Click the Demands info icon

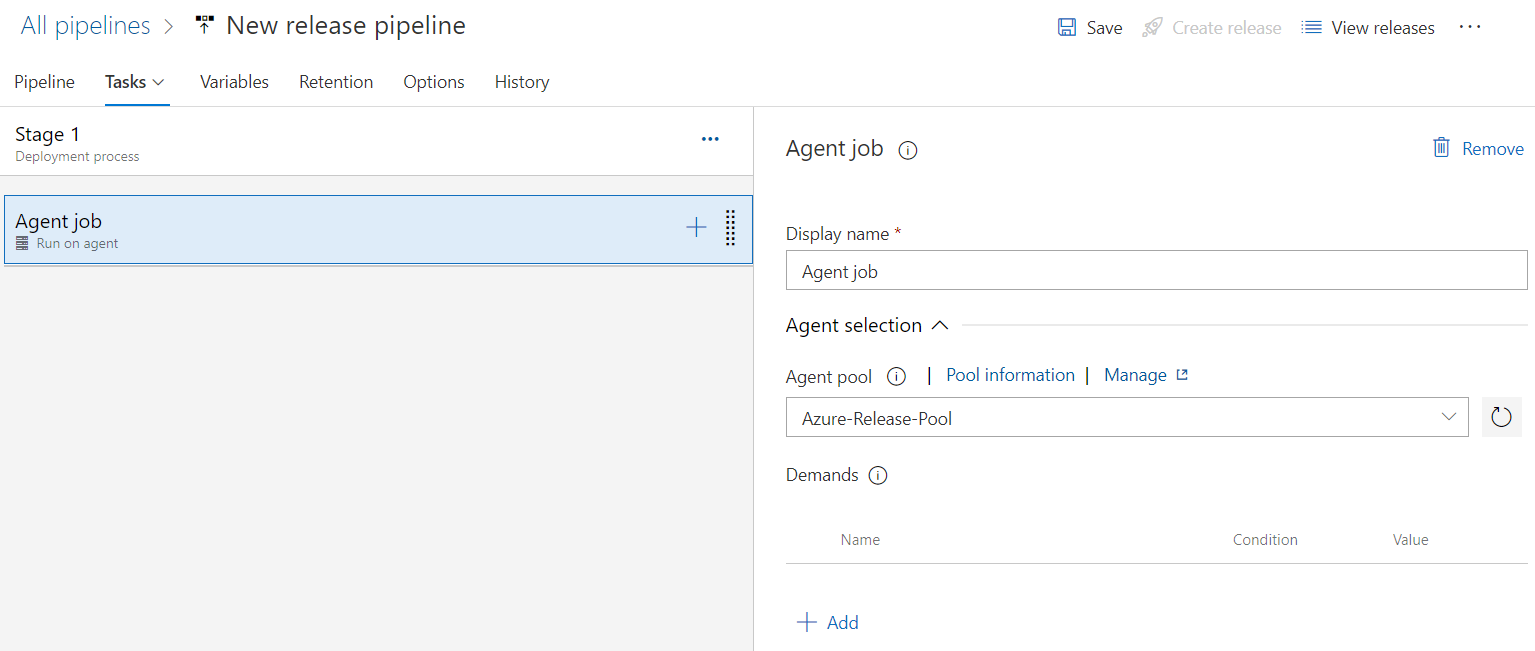tap(878, 476)
